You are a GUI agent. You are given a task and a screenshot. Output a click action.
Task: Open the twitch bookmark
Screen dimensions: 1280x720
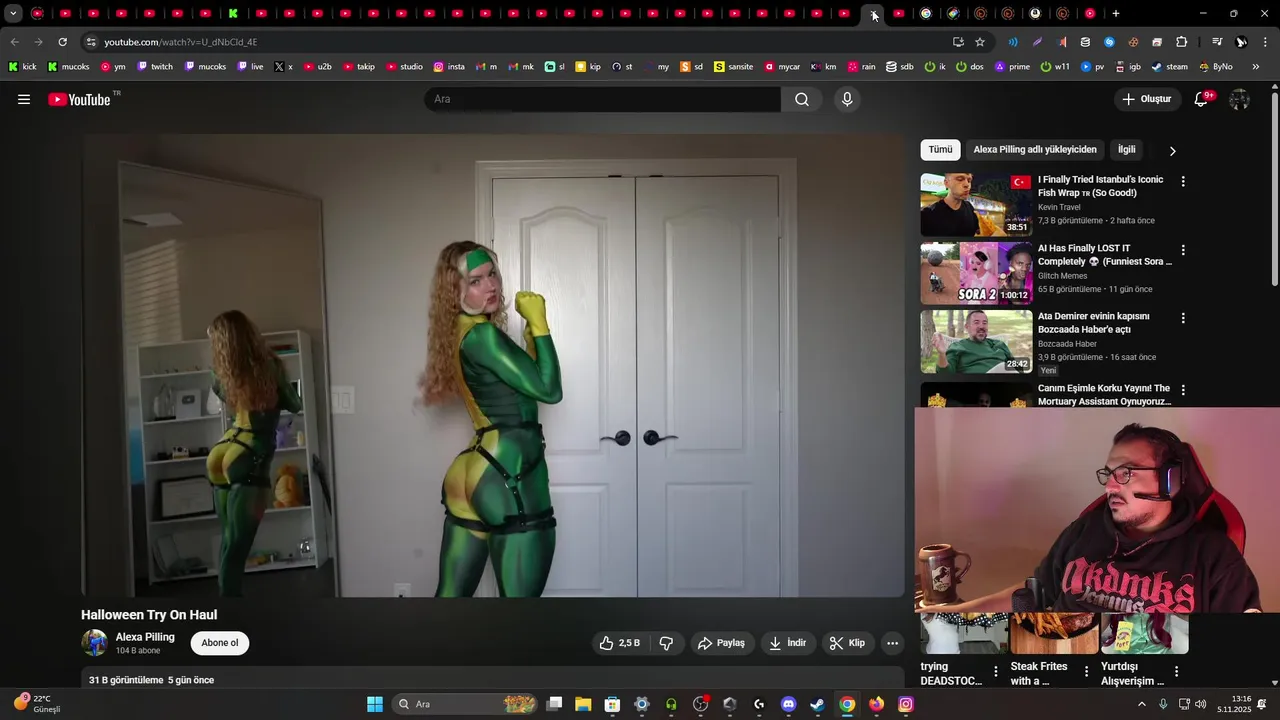(x=155, y=67)
